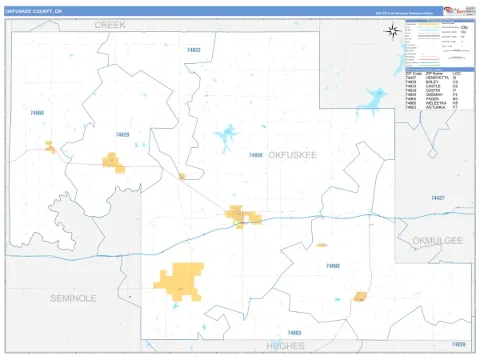Click the OKEMAH row in the ZIP index

point(440,95)
